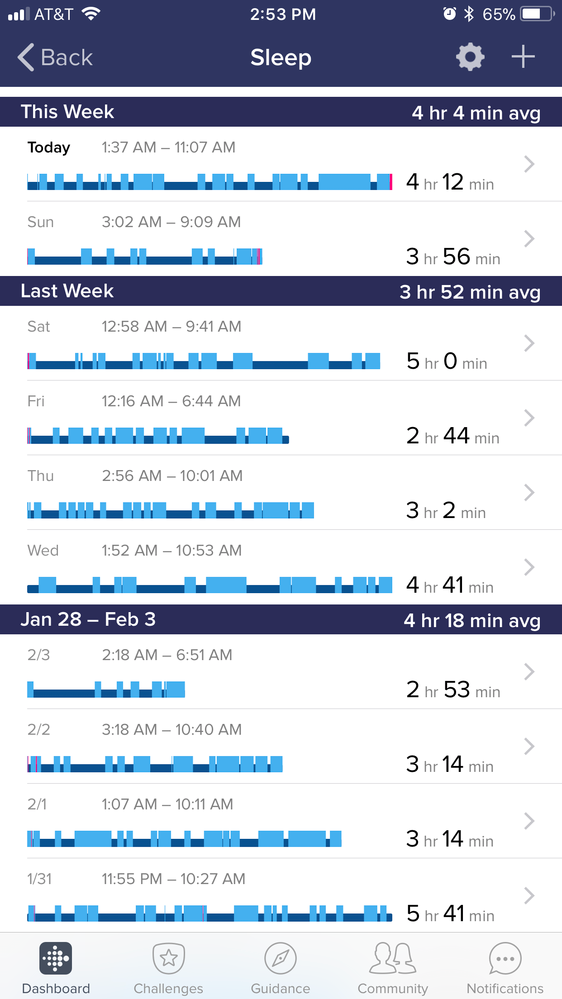Open sleep settings gear icon

pos(470,58)
